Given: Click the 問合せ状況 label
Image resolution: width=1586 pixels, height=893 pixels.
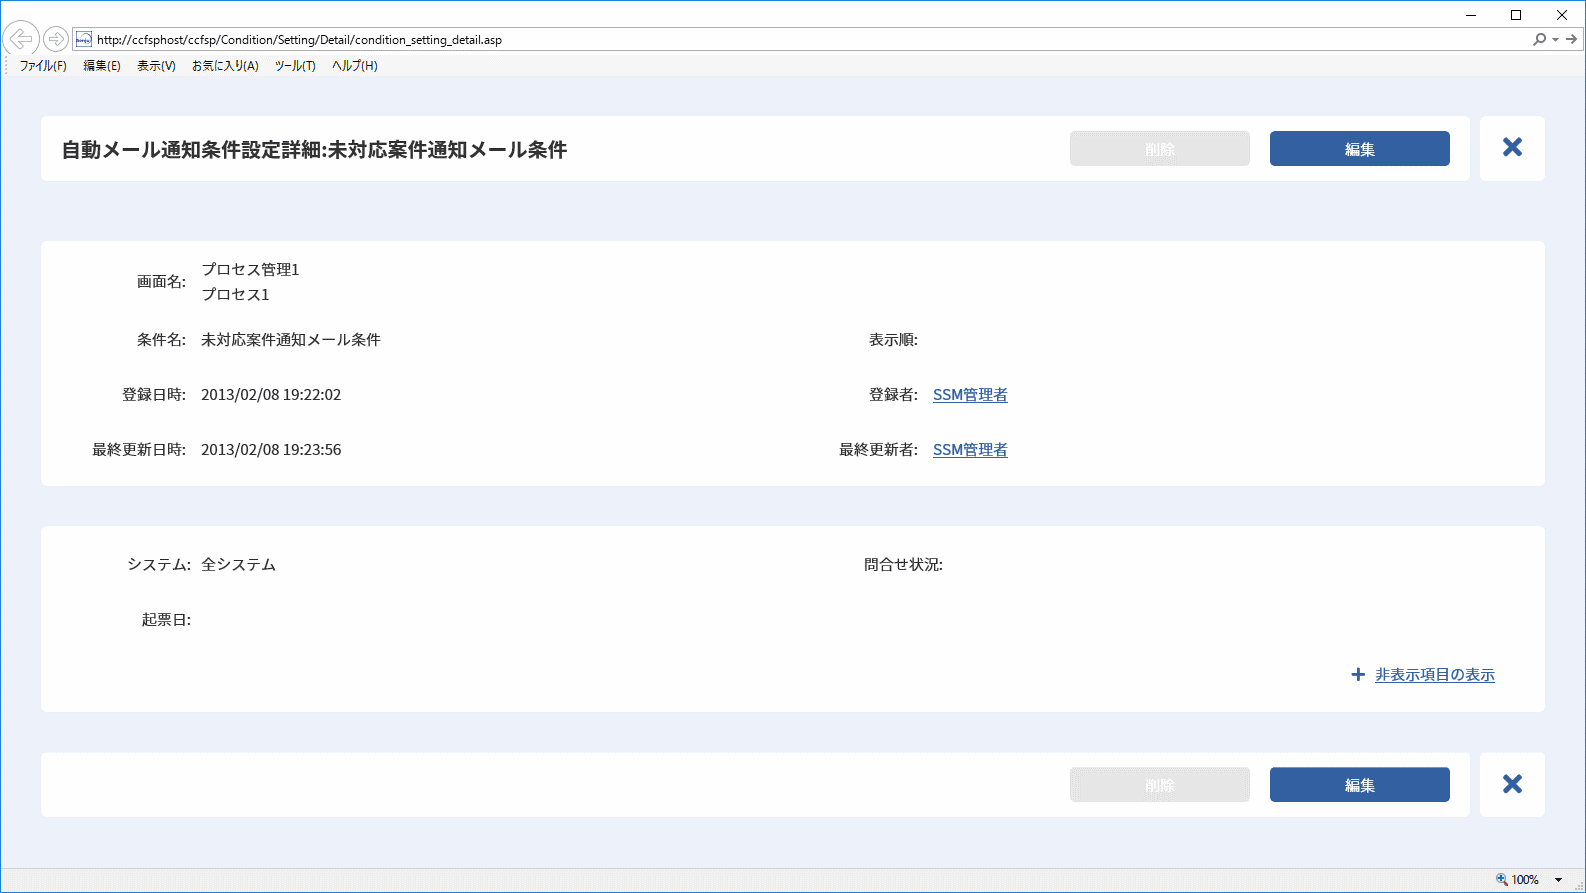Looking at the screenshot, I should pyautogui.click(x=903, y=565).
